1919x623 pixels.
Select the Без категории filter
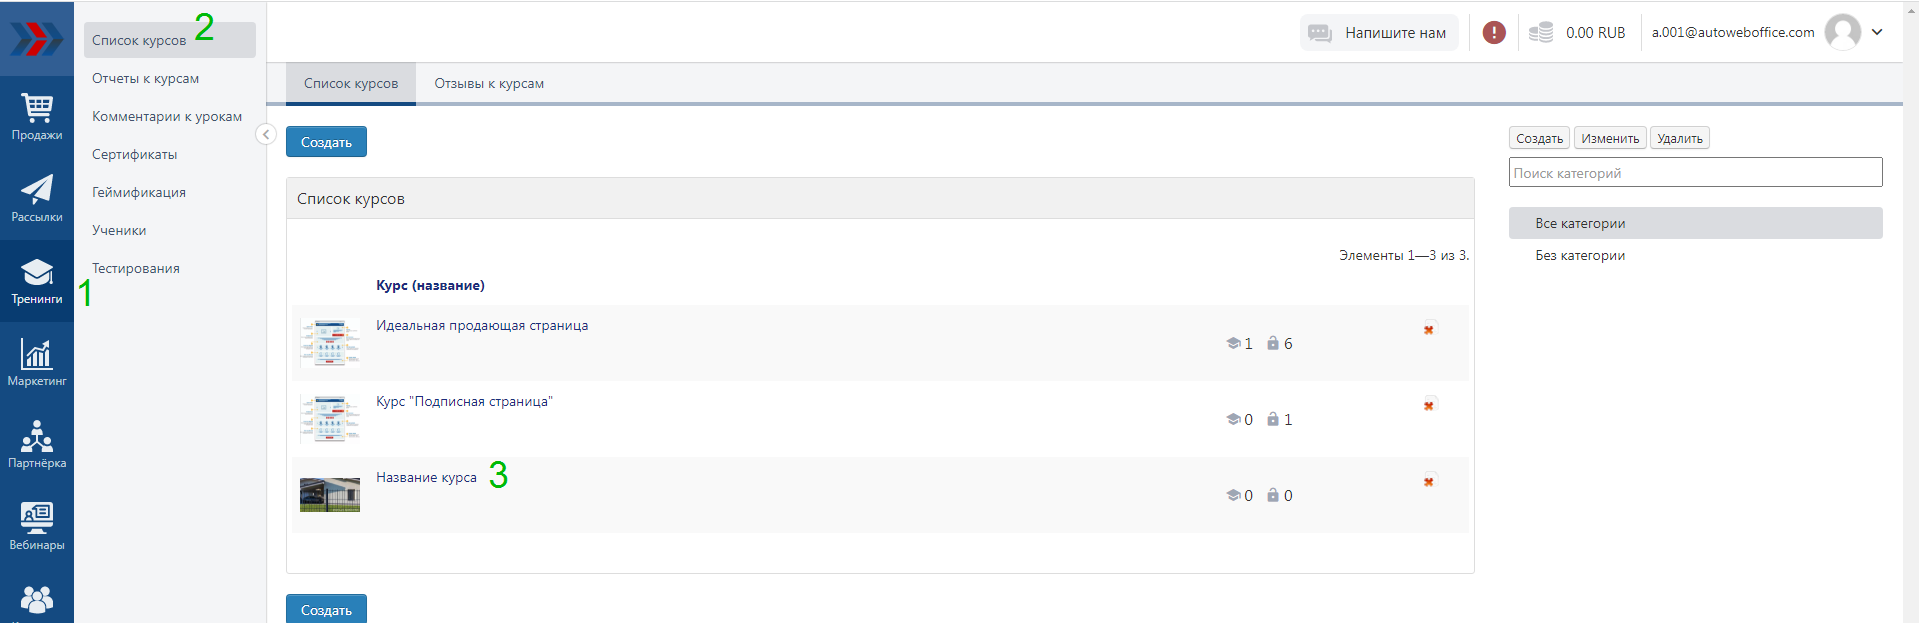[1580, 256]
